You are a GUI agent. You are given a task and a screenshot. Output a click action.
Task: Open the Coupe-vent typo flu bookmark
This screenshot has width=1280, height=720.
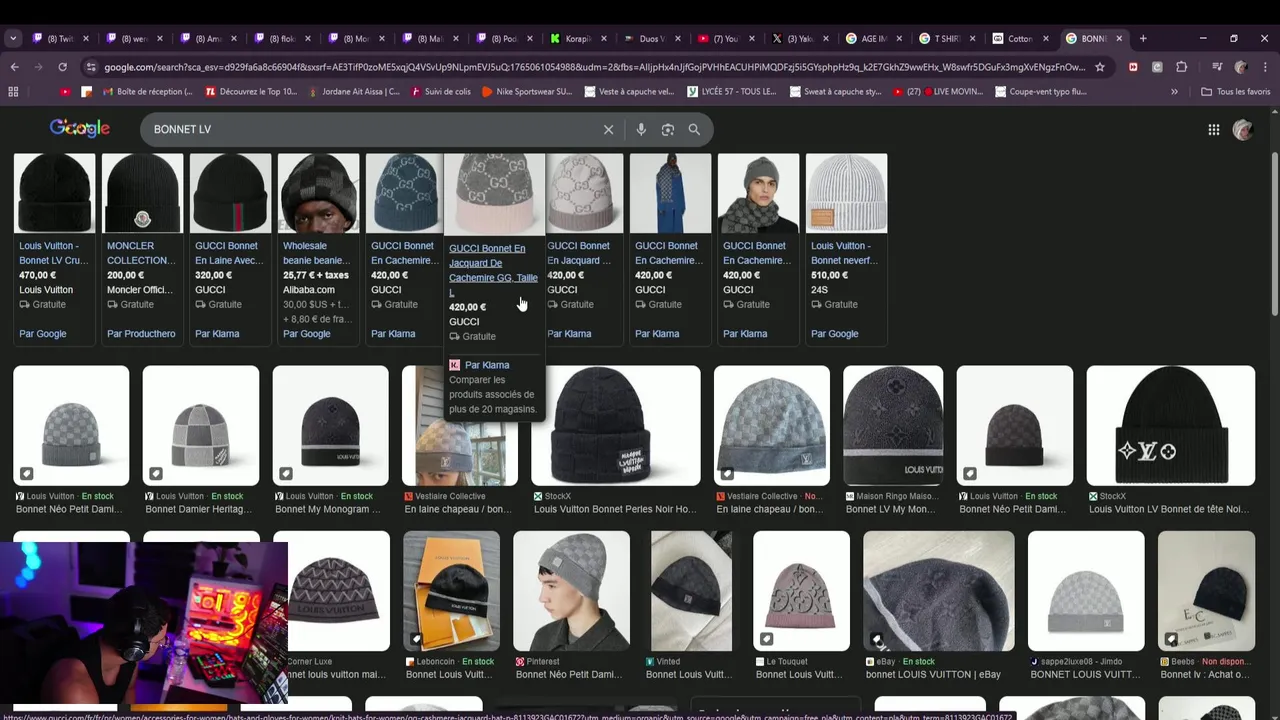point(1040,91)
